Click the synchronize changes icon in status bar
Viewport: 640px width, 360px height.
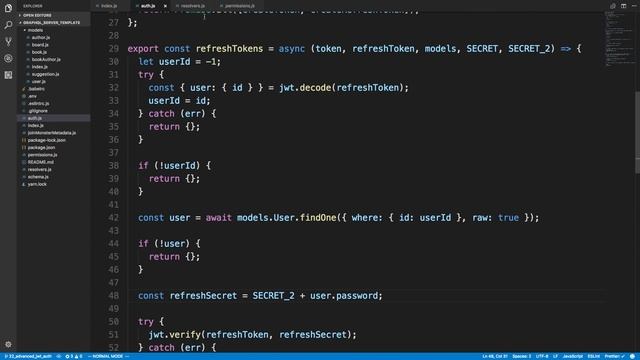(x=59, y=356)
